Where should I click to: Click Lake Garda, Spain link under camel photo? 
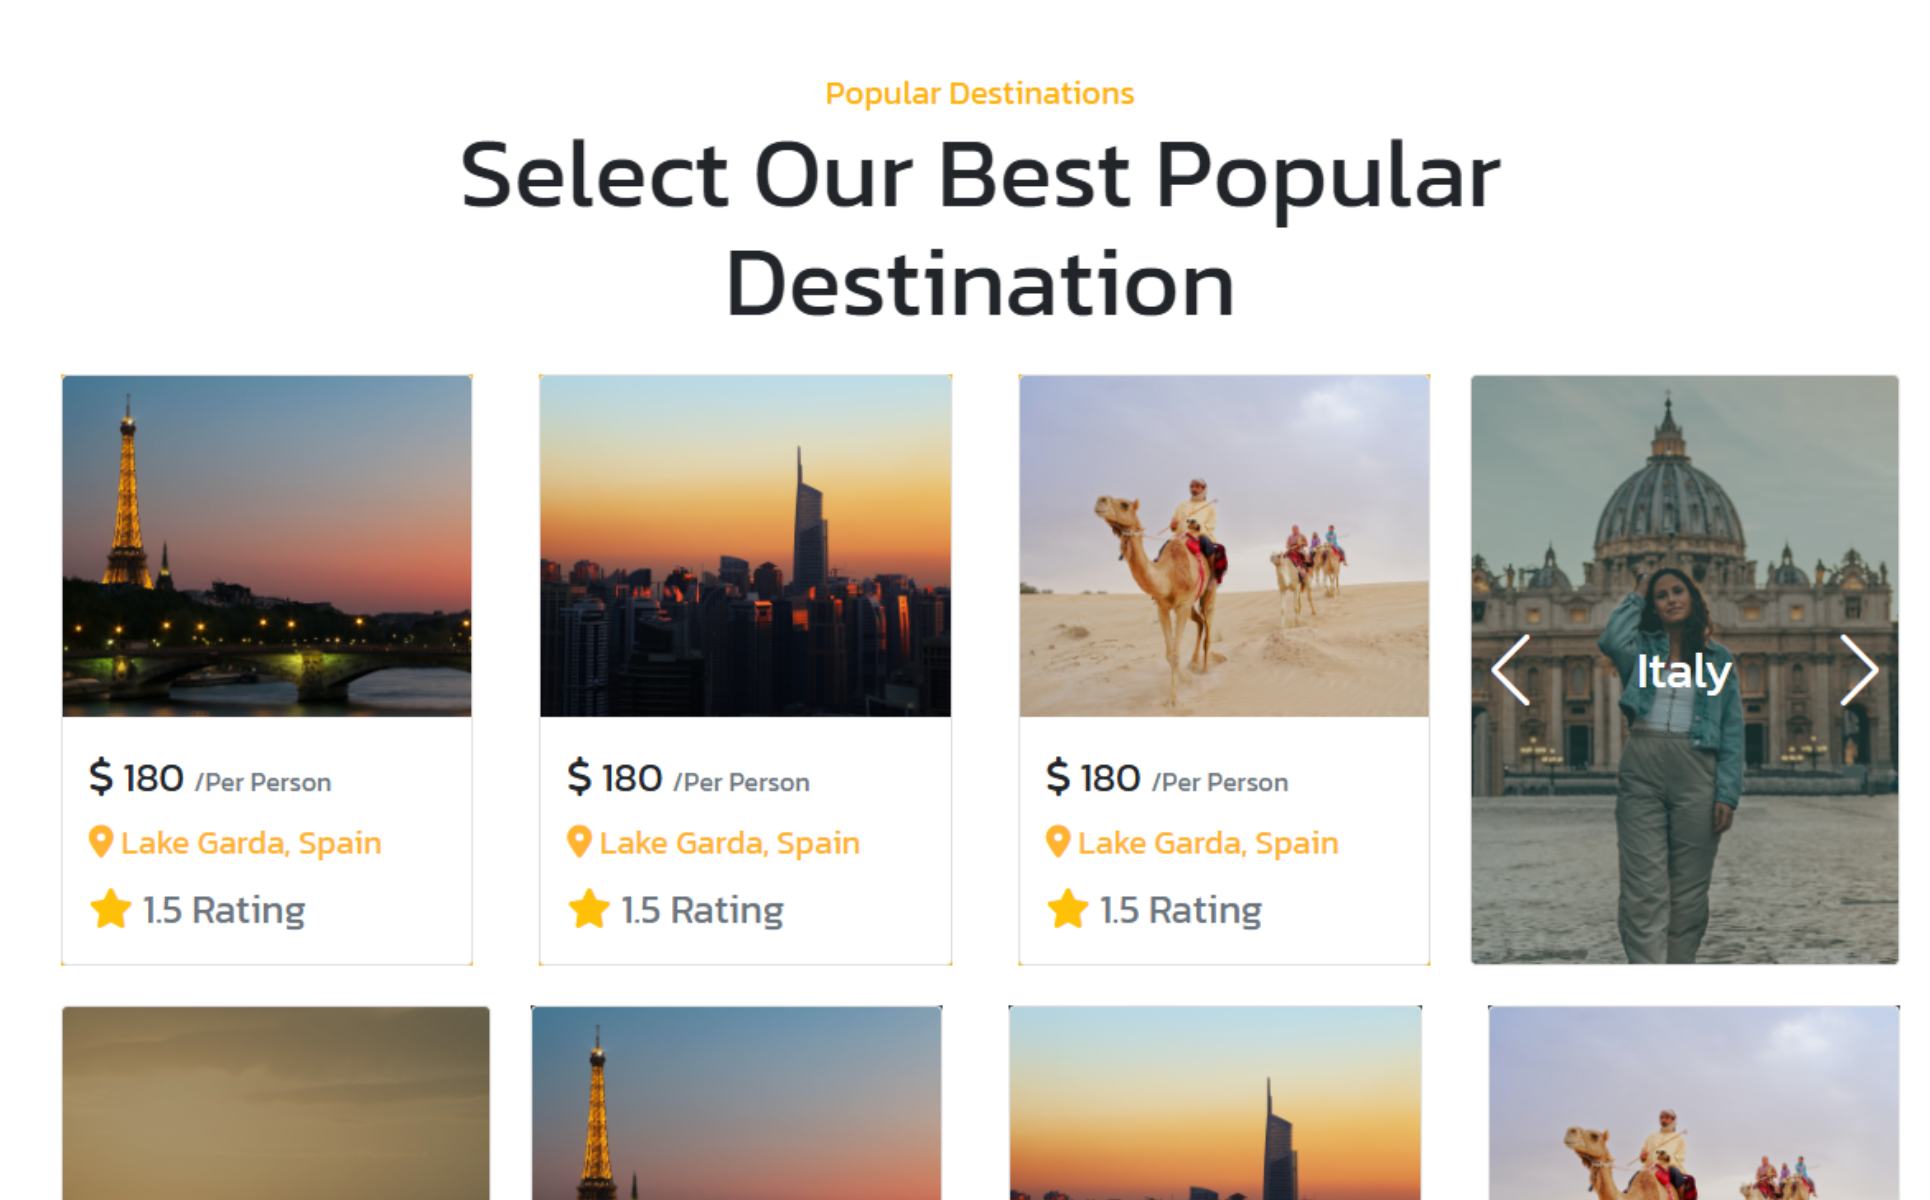1208,843
